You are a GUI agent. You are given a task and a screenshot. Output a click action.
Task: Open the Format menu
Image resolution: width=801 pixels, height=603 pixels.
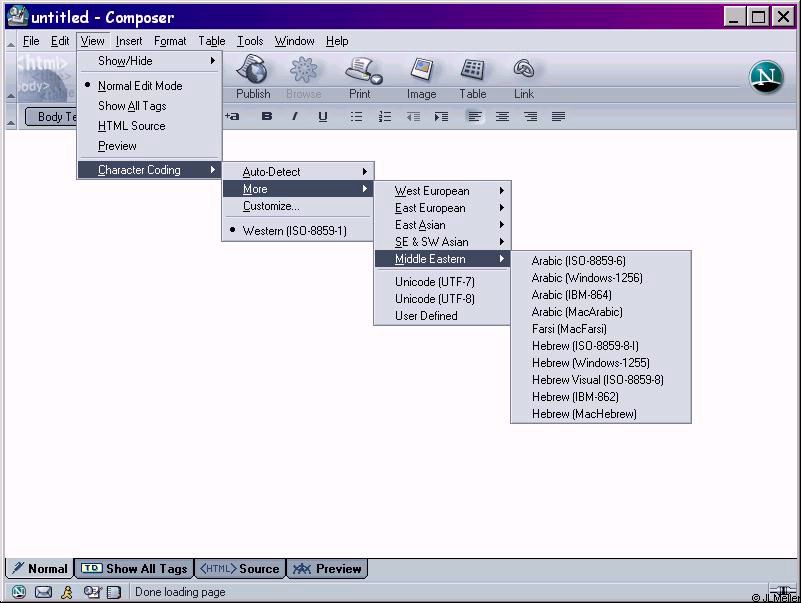tap(170, 41)
